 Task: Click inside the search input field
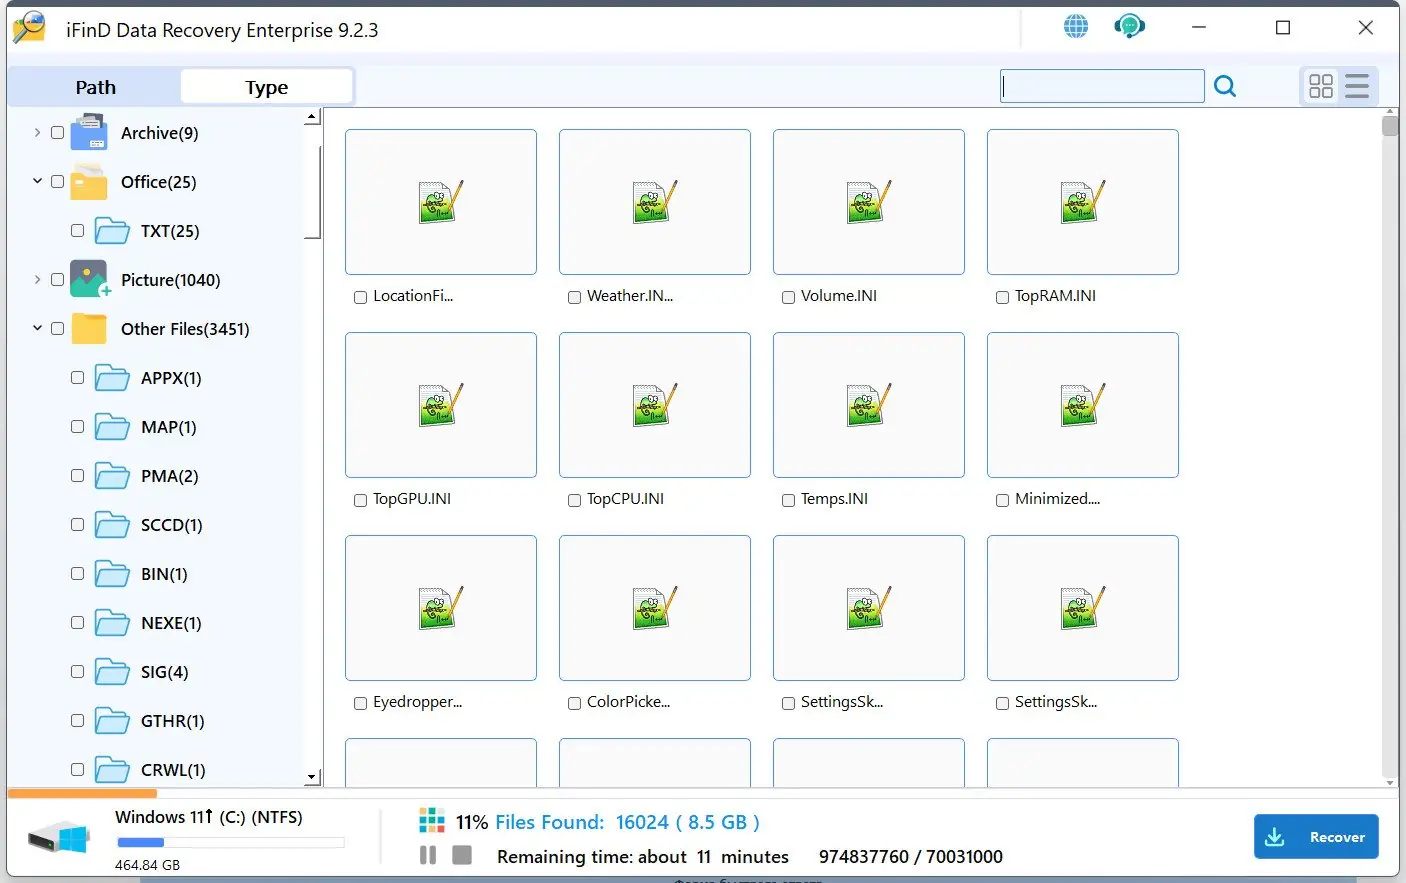(1100, 86)
